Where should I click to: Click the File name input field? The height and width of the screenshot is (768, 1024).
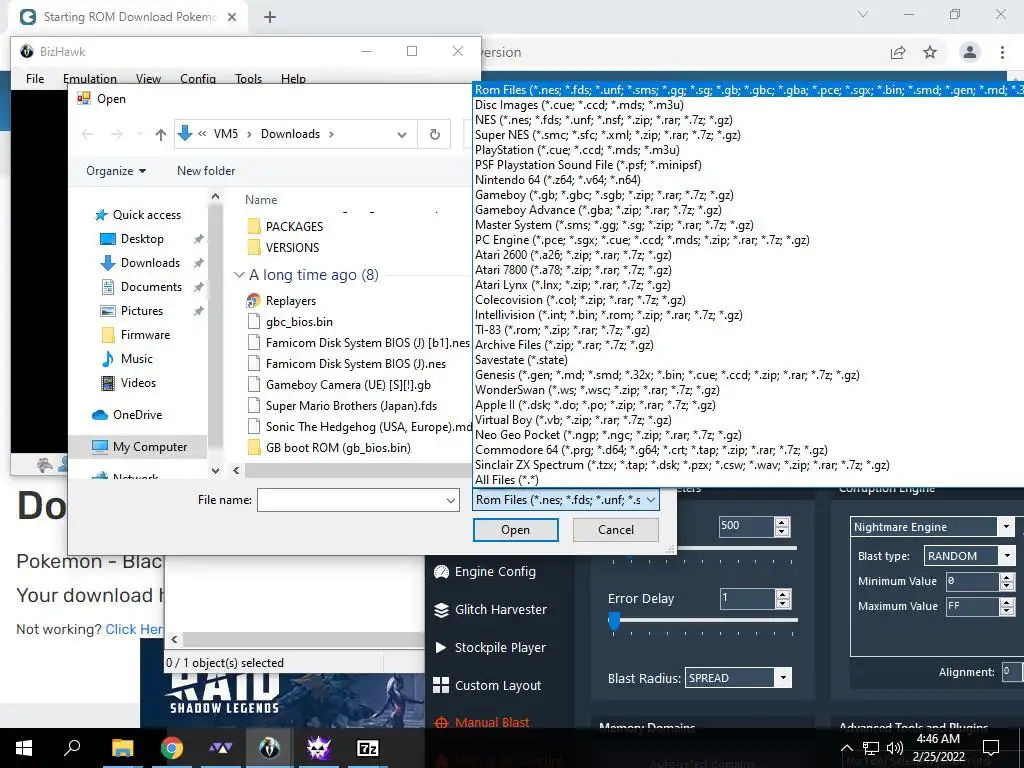(351, 500)
